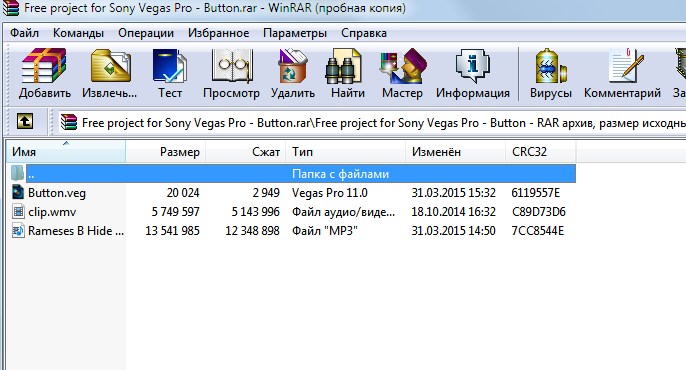Open the Файл menu
The width and height of the screenshot is (686, 370).
click(x=24, y=33)
